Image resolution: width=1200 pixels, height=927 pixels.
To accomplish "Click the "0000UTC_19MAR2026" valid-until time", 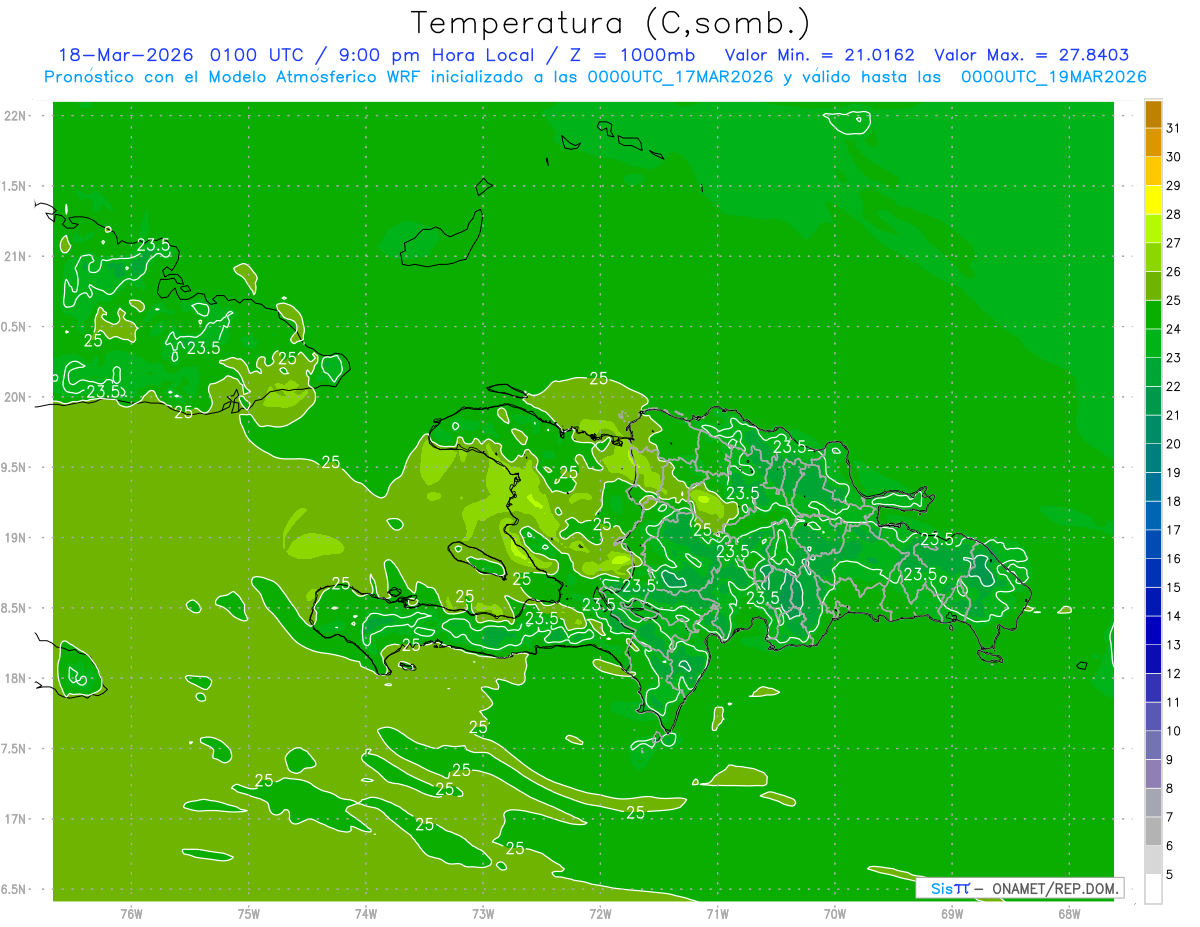I will click(1054, 76).
